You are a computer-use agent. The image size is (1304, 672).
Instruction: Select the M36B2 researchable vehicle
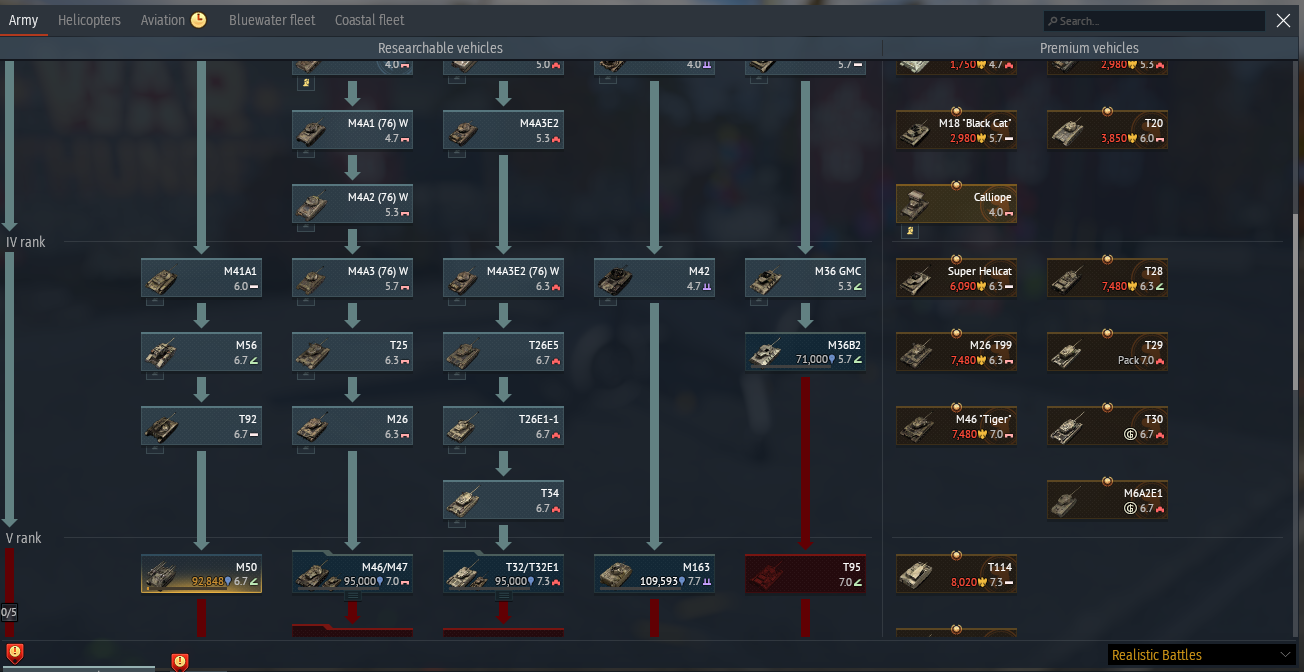(805, 352)
